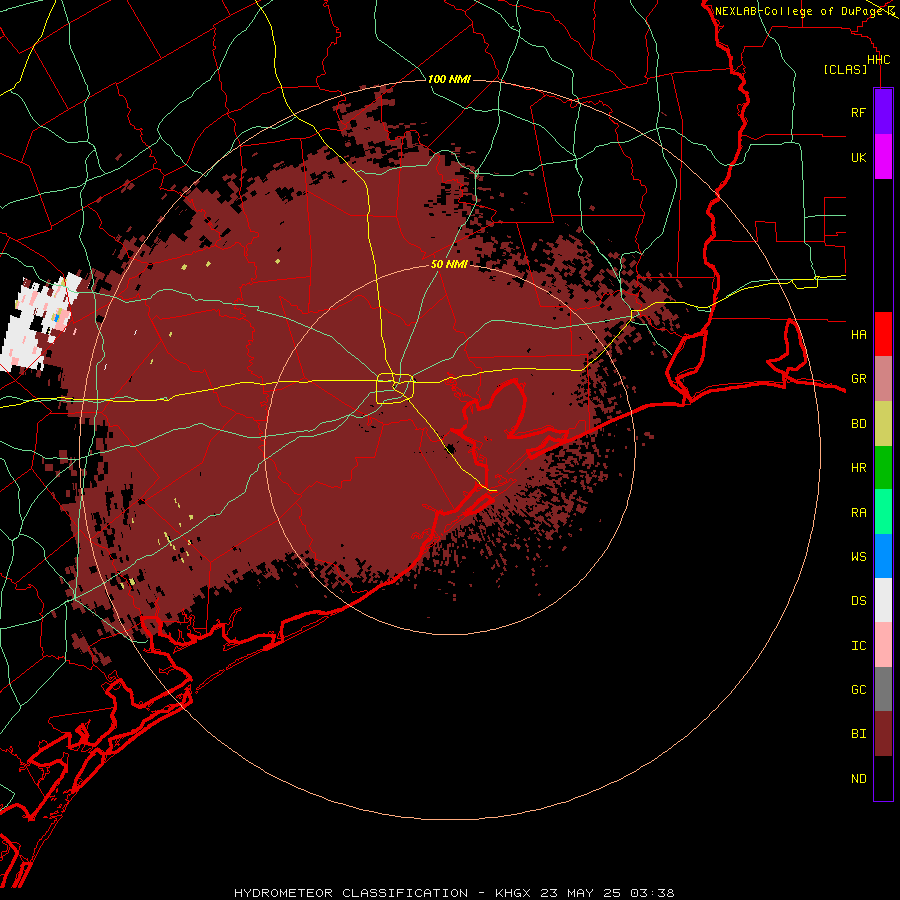Click the BI legend label
Viewport: 900px width, 900px height.
point(858,734)
